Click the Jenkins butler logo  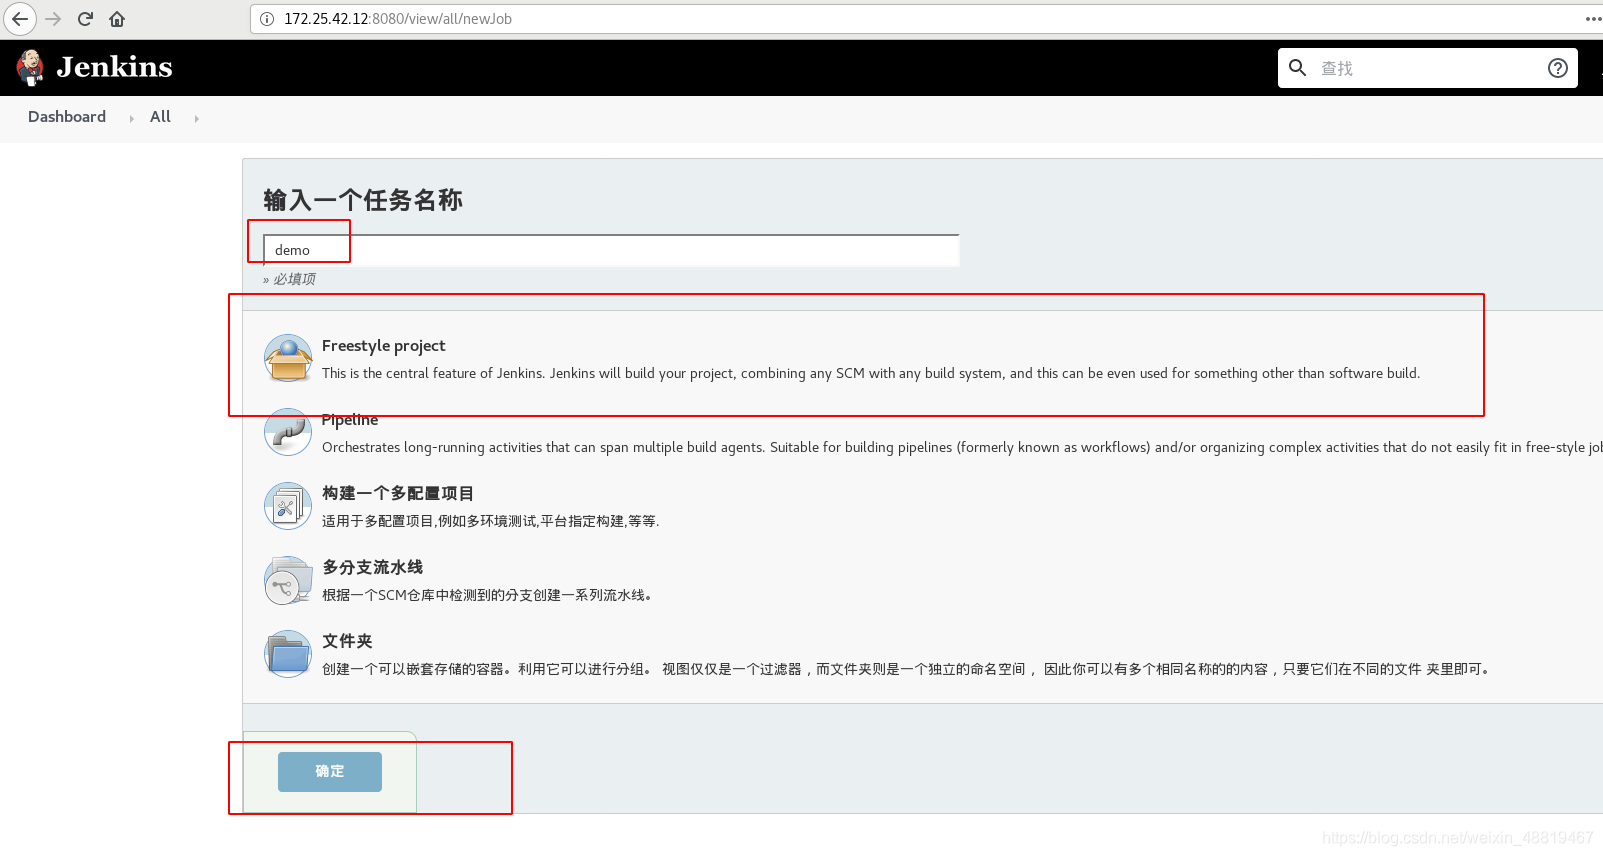(x=30, y=67)
